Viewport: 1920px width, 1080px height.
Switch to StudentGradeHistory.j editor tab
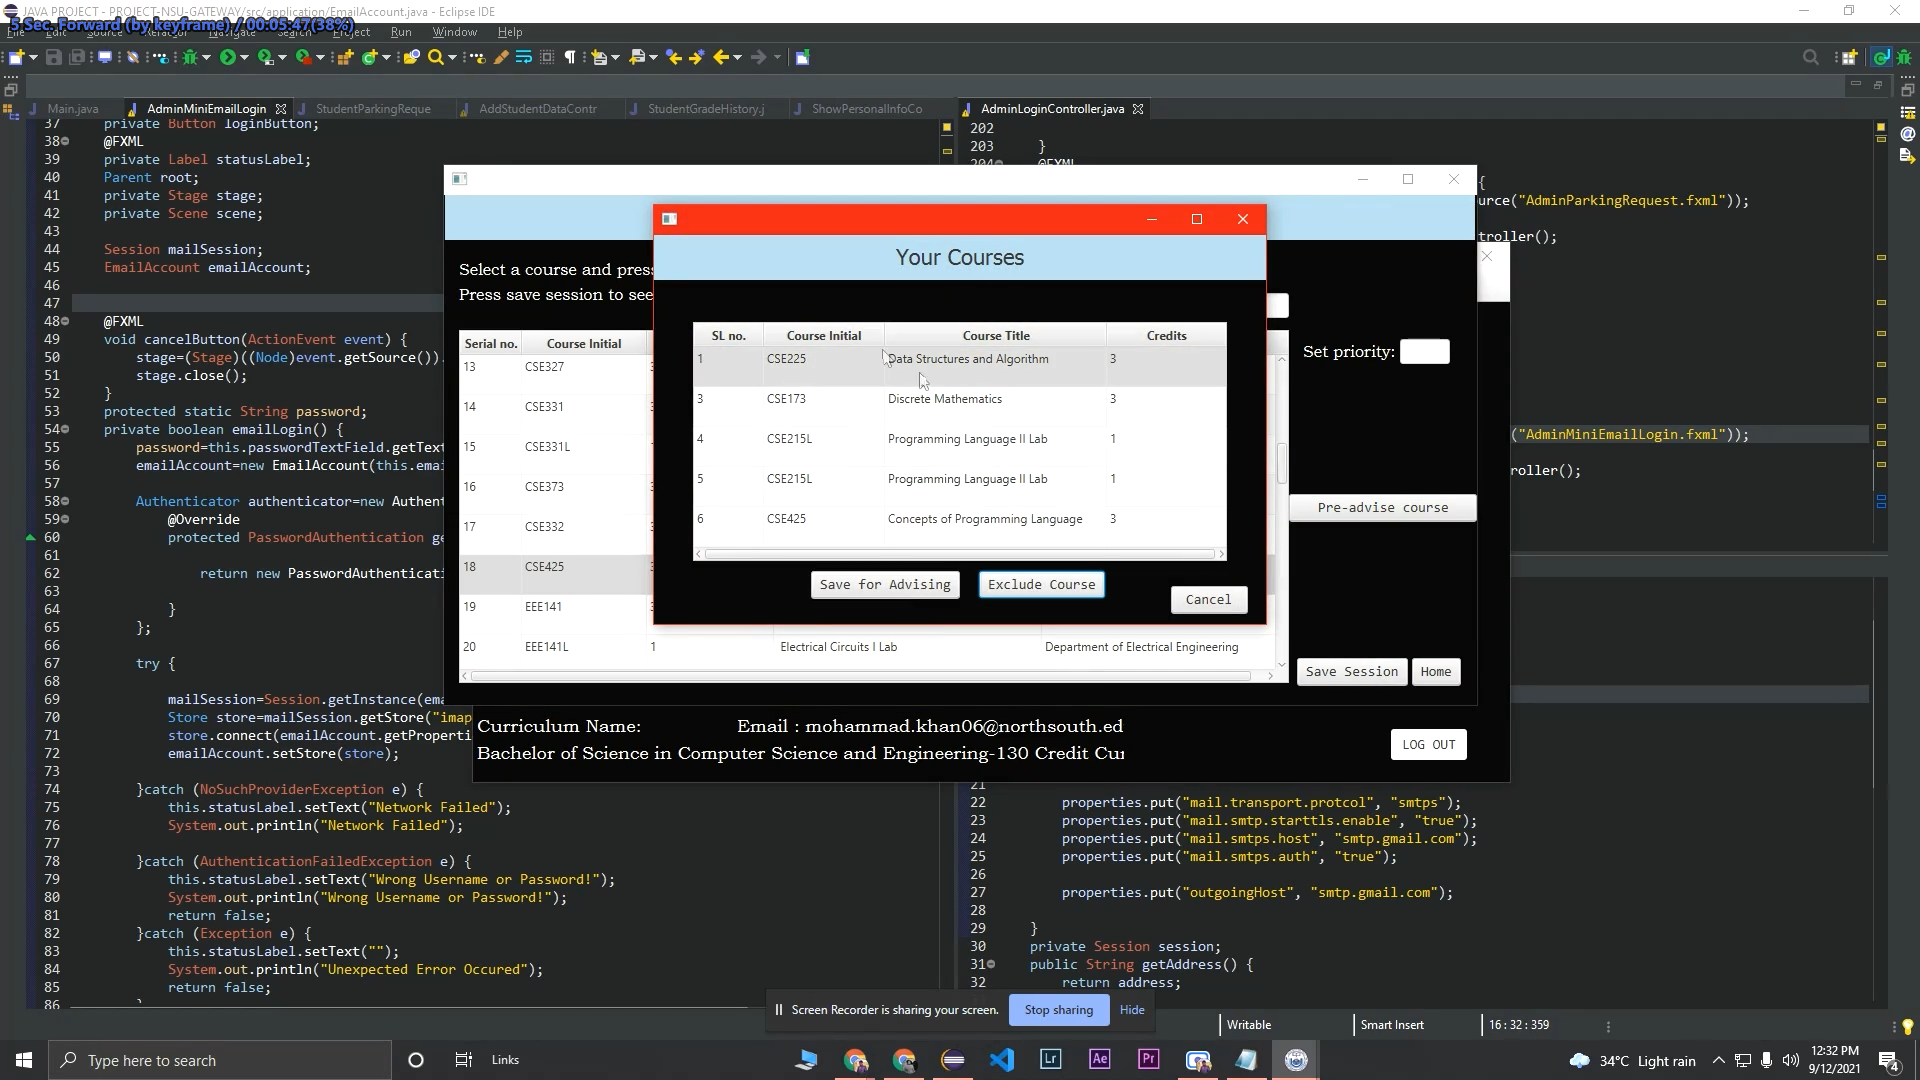coord(706,109)
